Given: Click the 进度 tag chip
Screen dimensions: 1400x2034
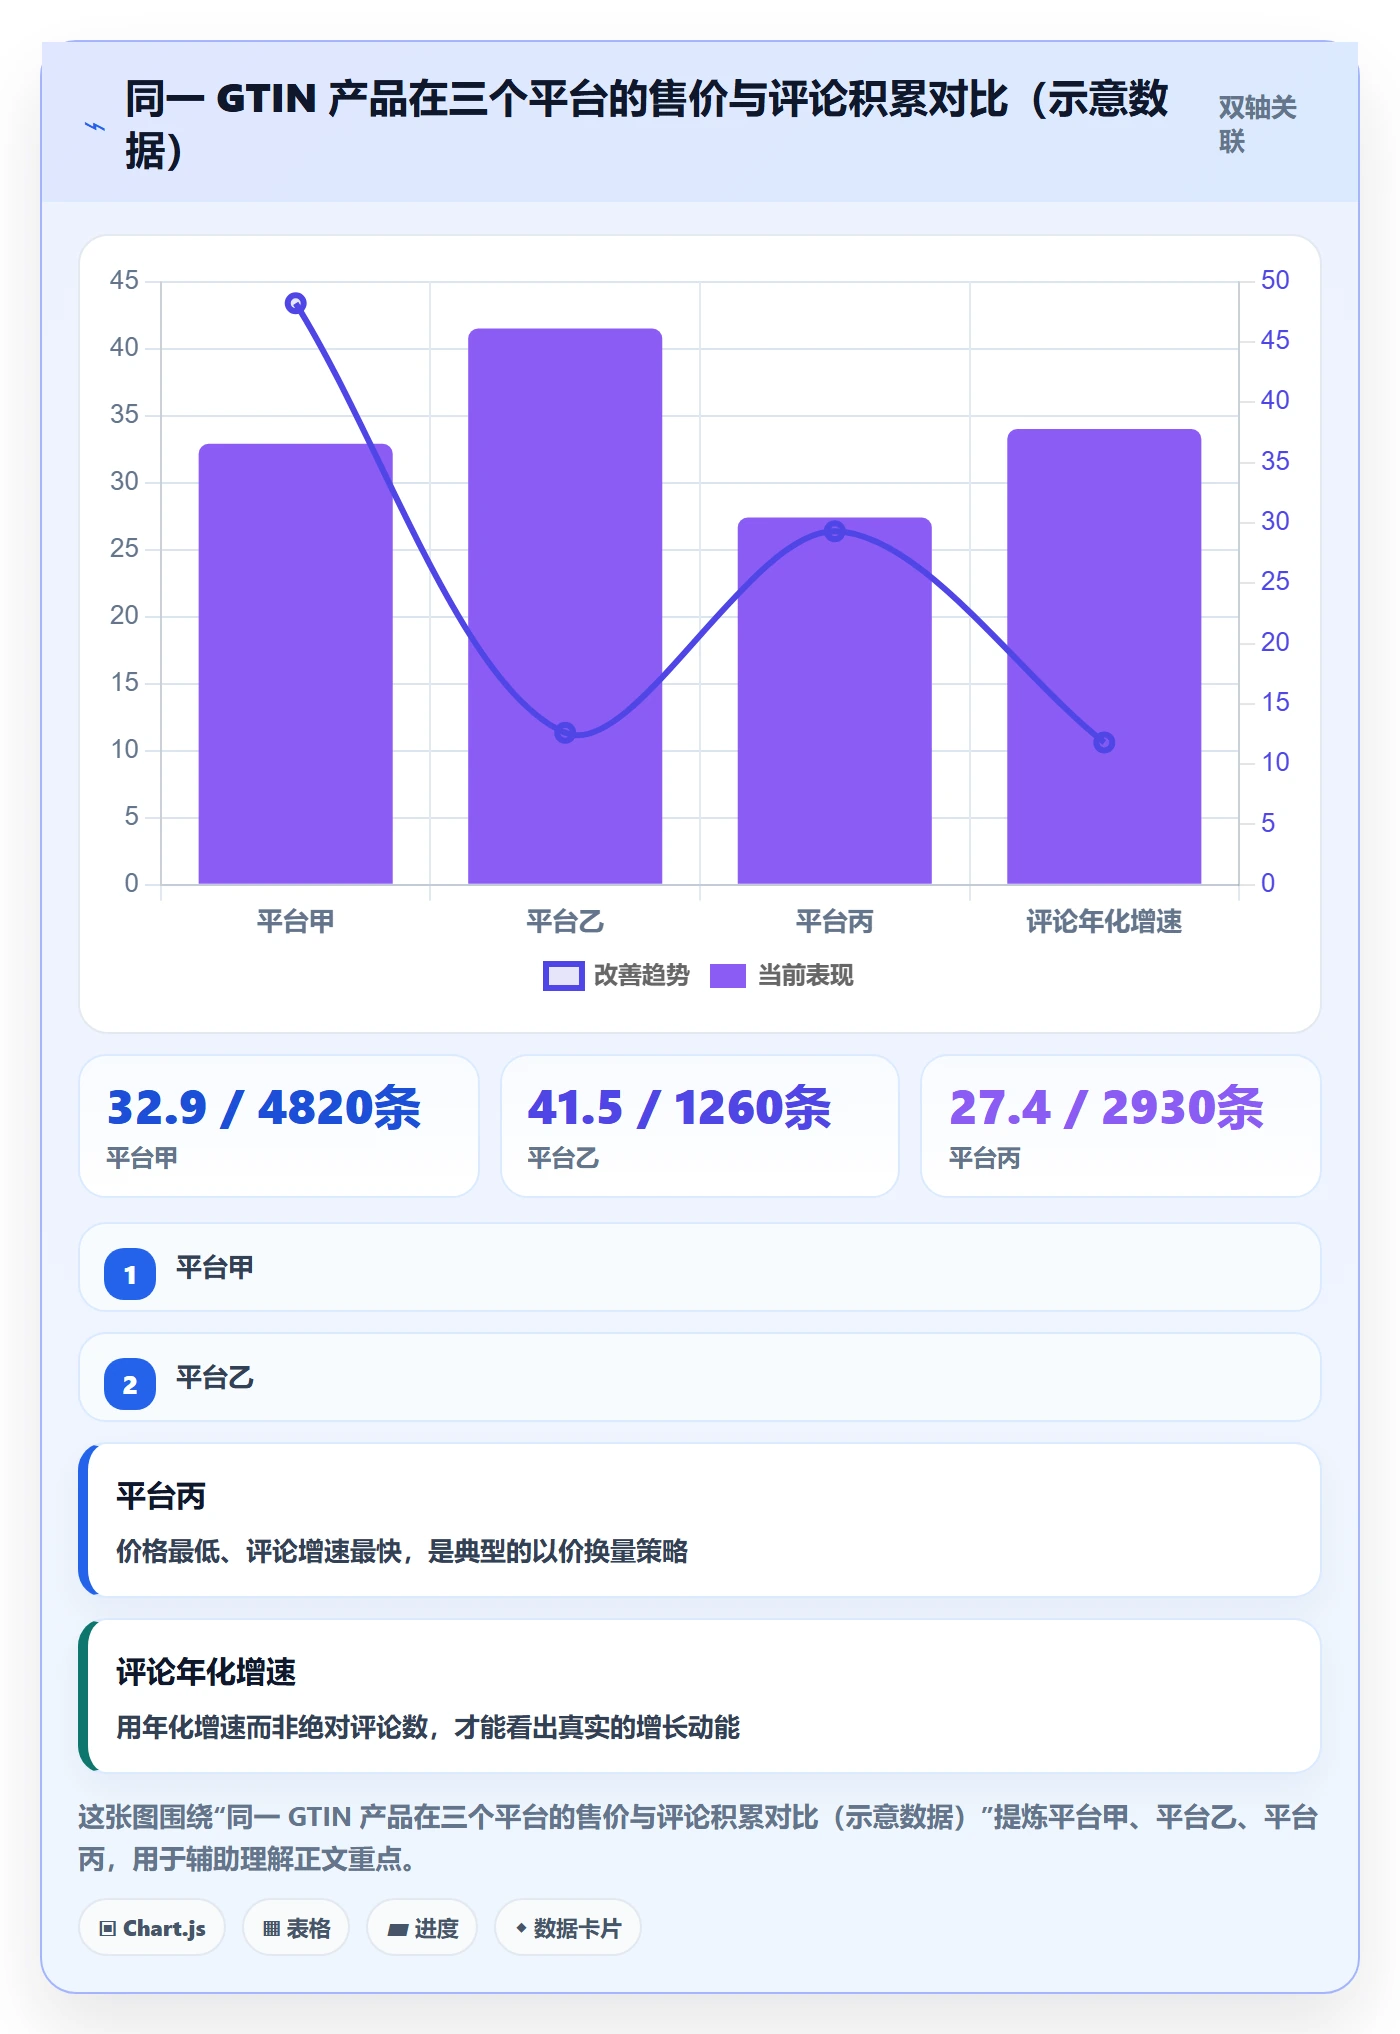Looking at the screenshot, I should tap(422, 1928).
